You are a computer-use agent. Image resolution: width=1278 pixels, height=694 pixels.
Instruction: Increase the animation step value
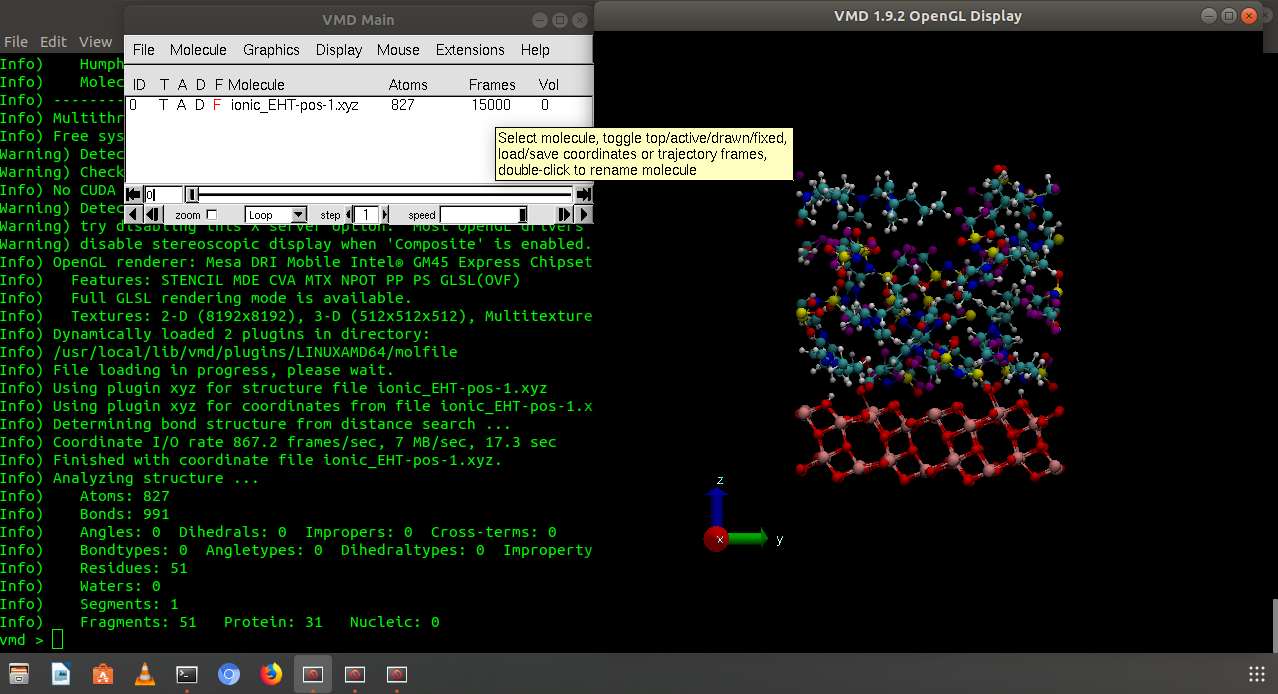pos(385,215)
